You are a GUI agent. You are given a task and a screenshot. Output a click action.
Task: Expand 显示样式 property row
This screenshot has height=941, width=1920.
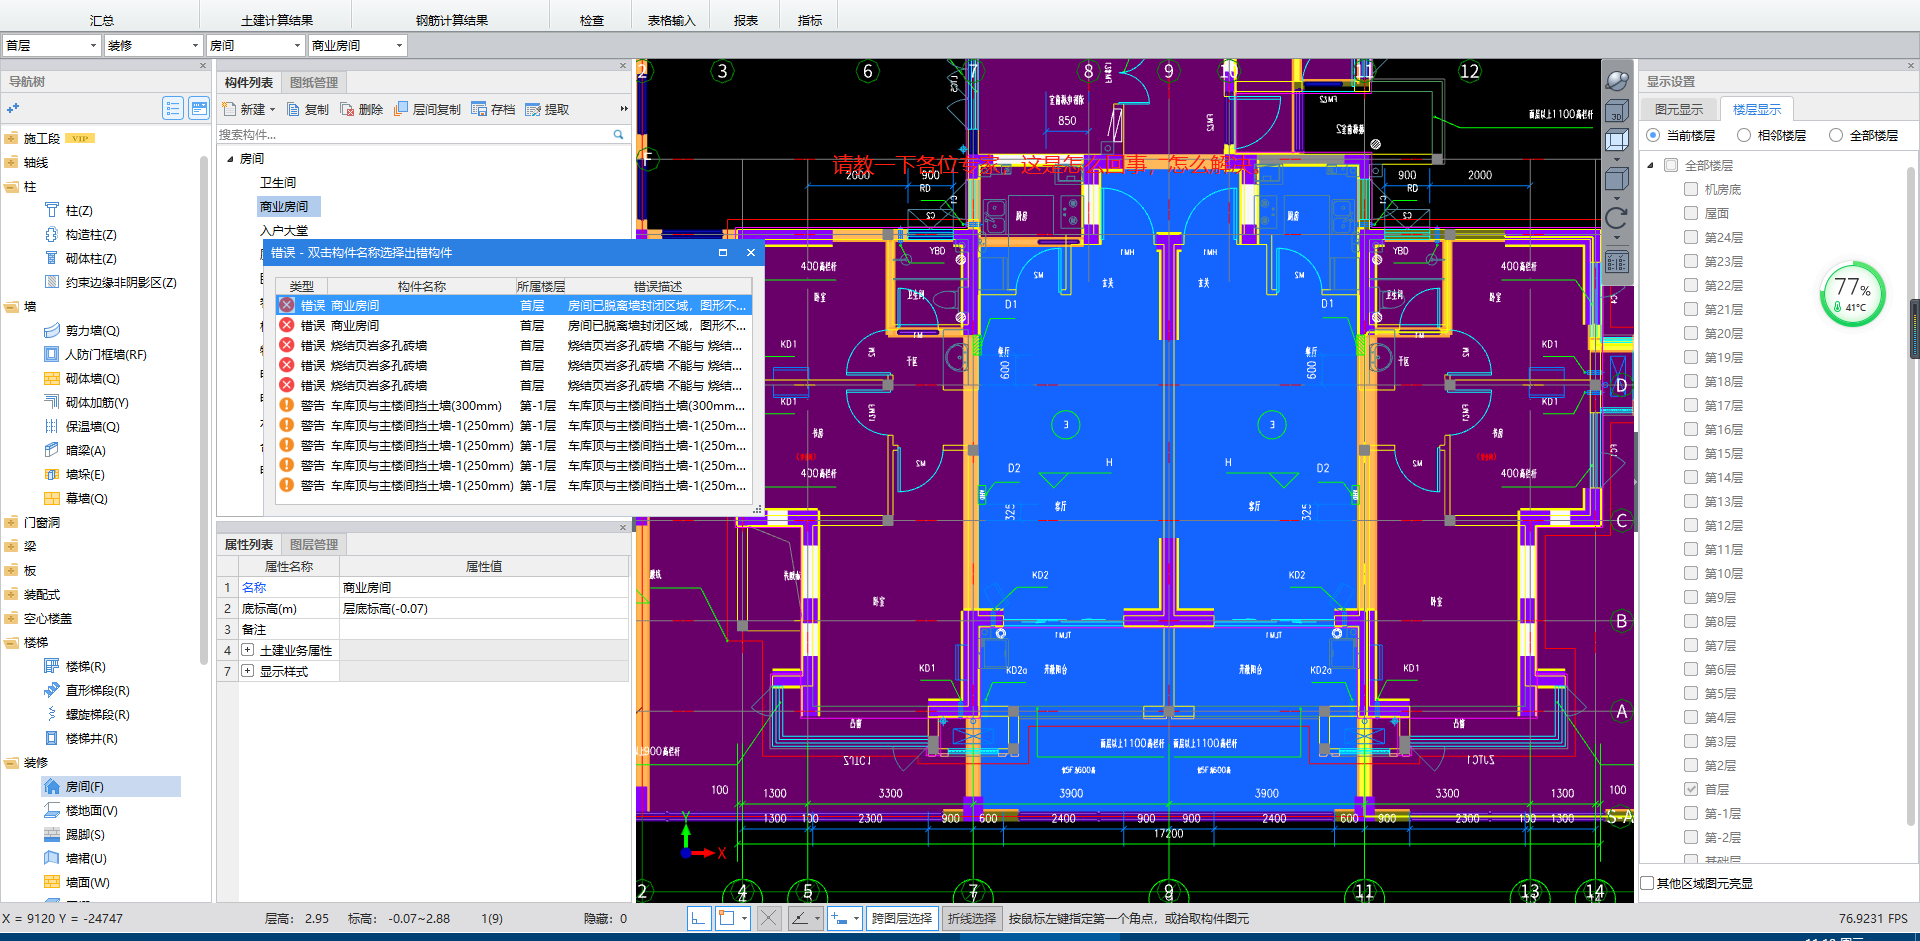click(x=247, y=671)
